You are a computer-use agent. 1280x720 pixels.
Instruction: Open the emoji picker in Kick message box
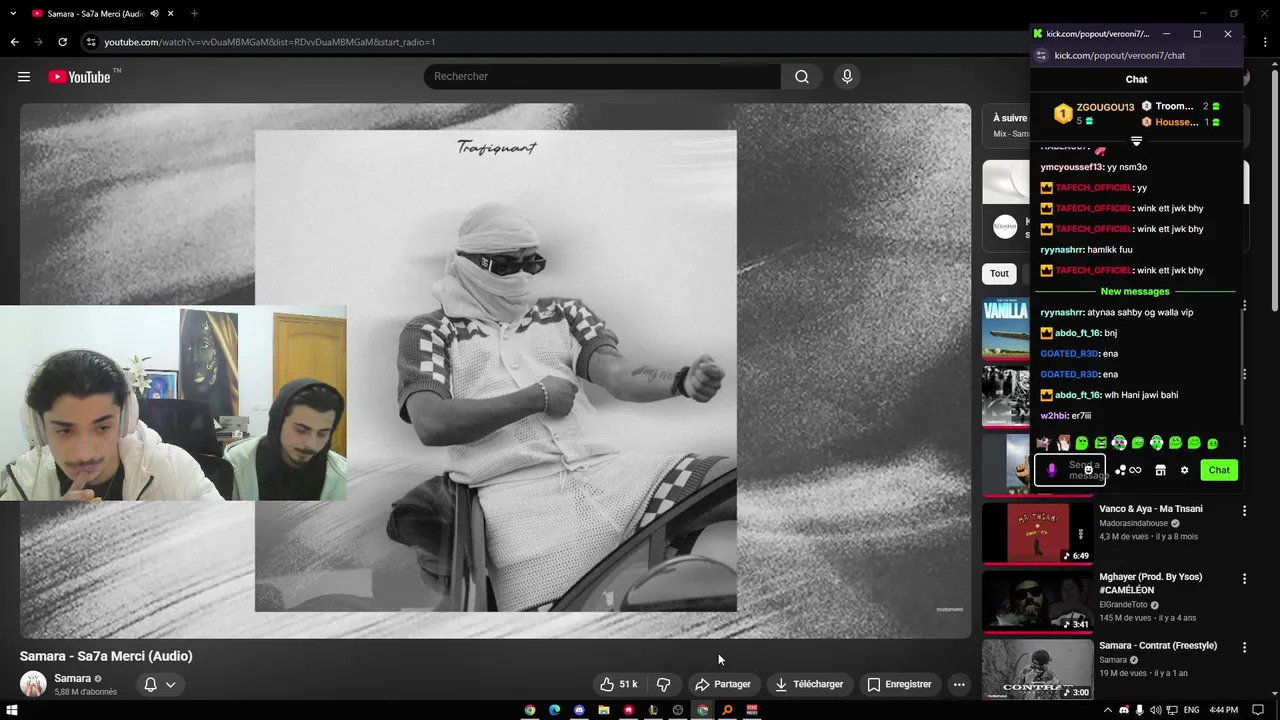pyautogui.click(x=1089, y=470)
